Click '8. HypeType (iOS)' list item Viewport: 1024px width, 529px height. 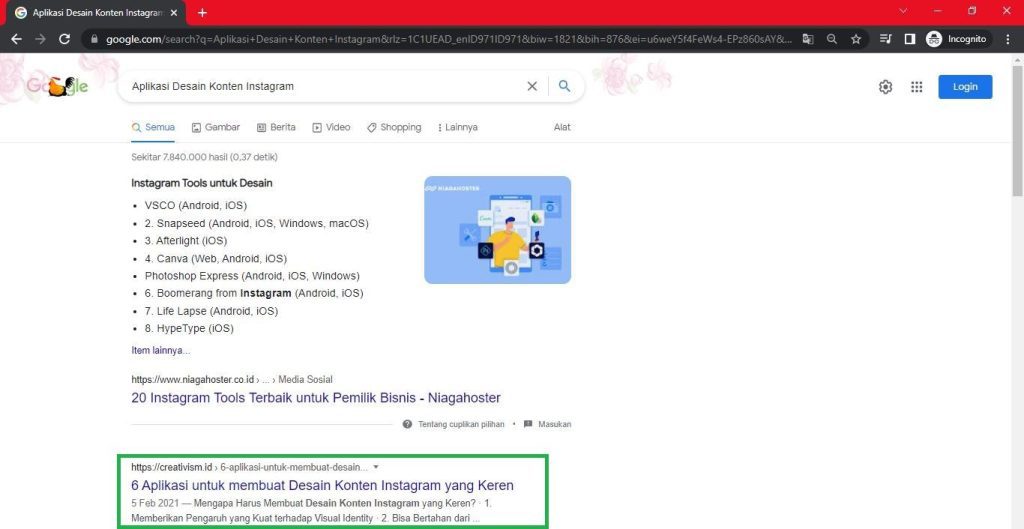189,329
